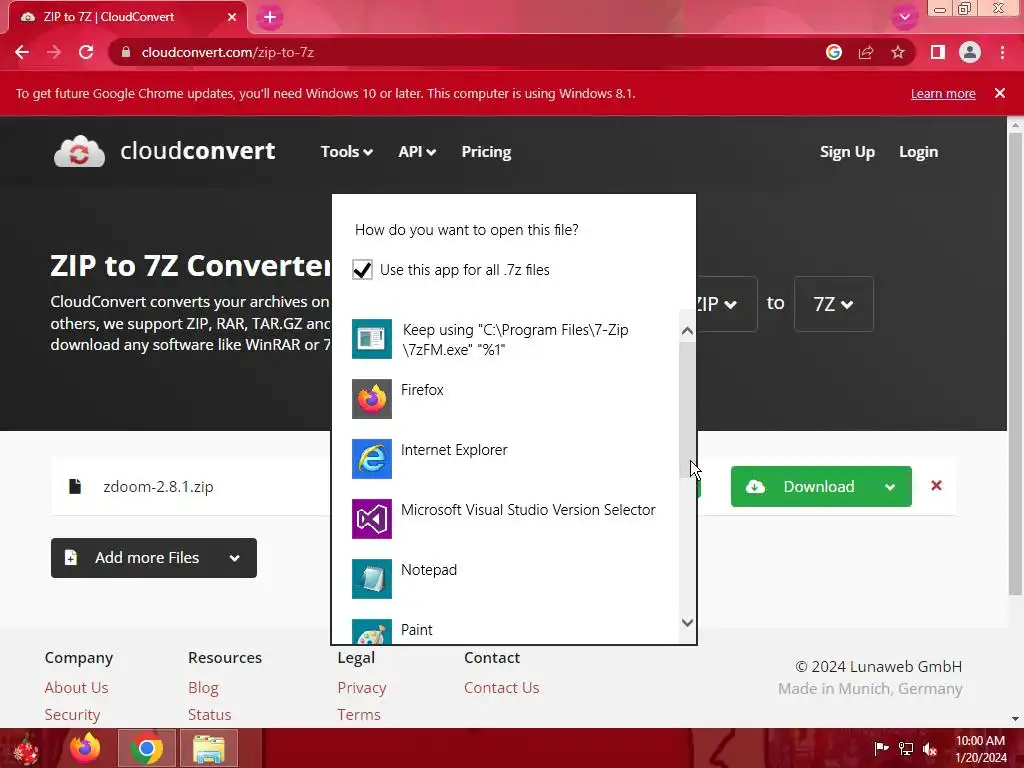Open the Status footer link
Image resolution: width=1024 pixels, height=768 pixels.
pos(210,714)
